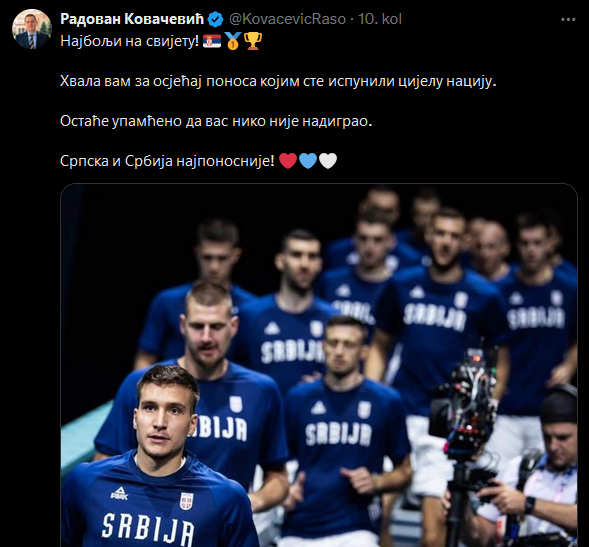Click the line Српска и Србија најпоносније!
This screenshot has width=589, height=547.
point(168,161)
